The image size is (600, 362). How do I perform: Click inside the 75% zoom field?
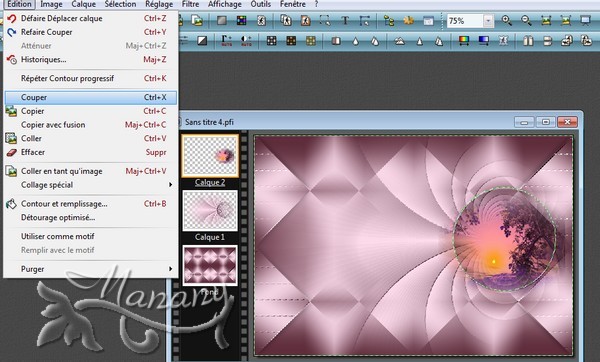[x=465, y=21]
